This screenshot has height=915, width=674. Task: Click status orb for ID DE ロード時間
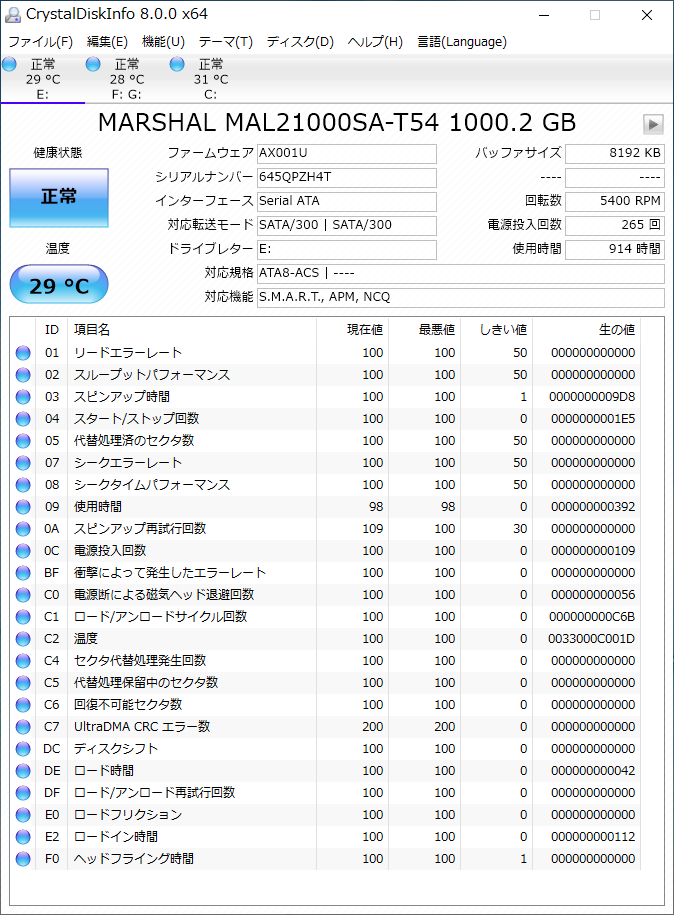coord(23,771)
